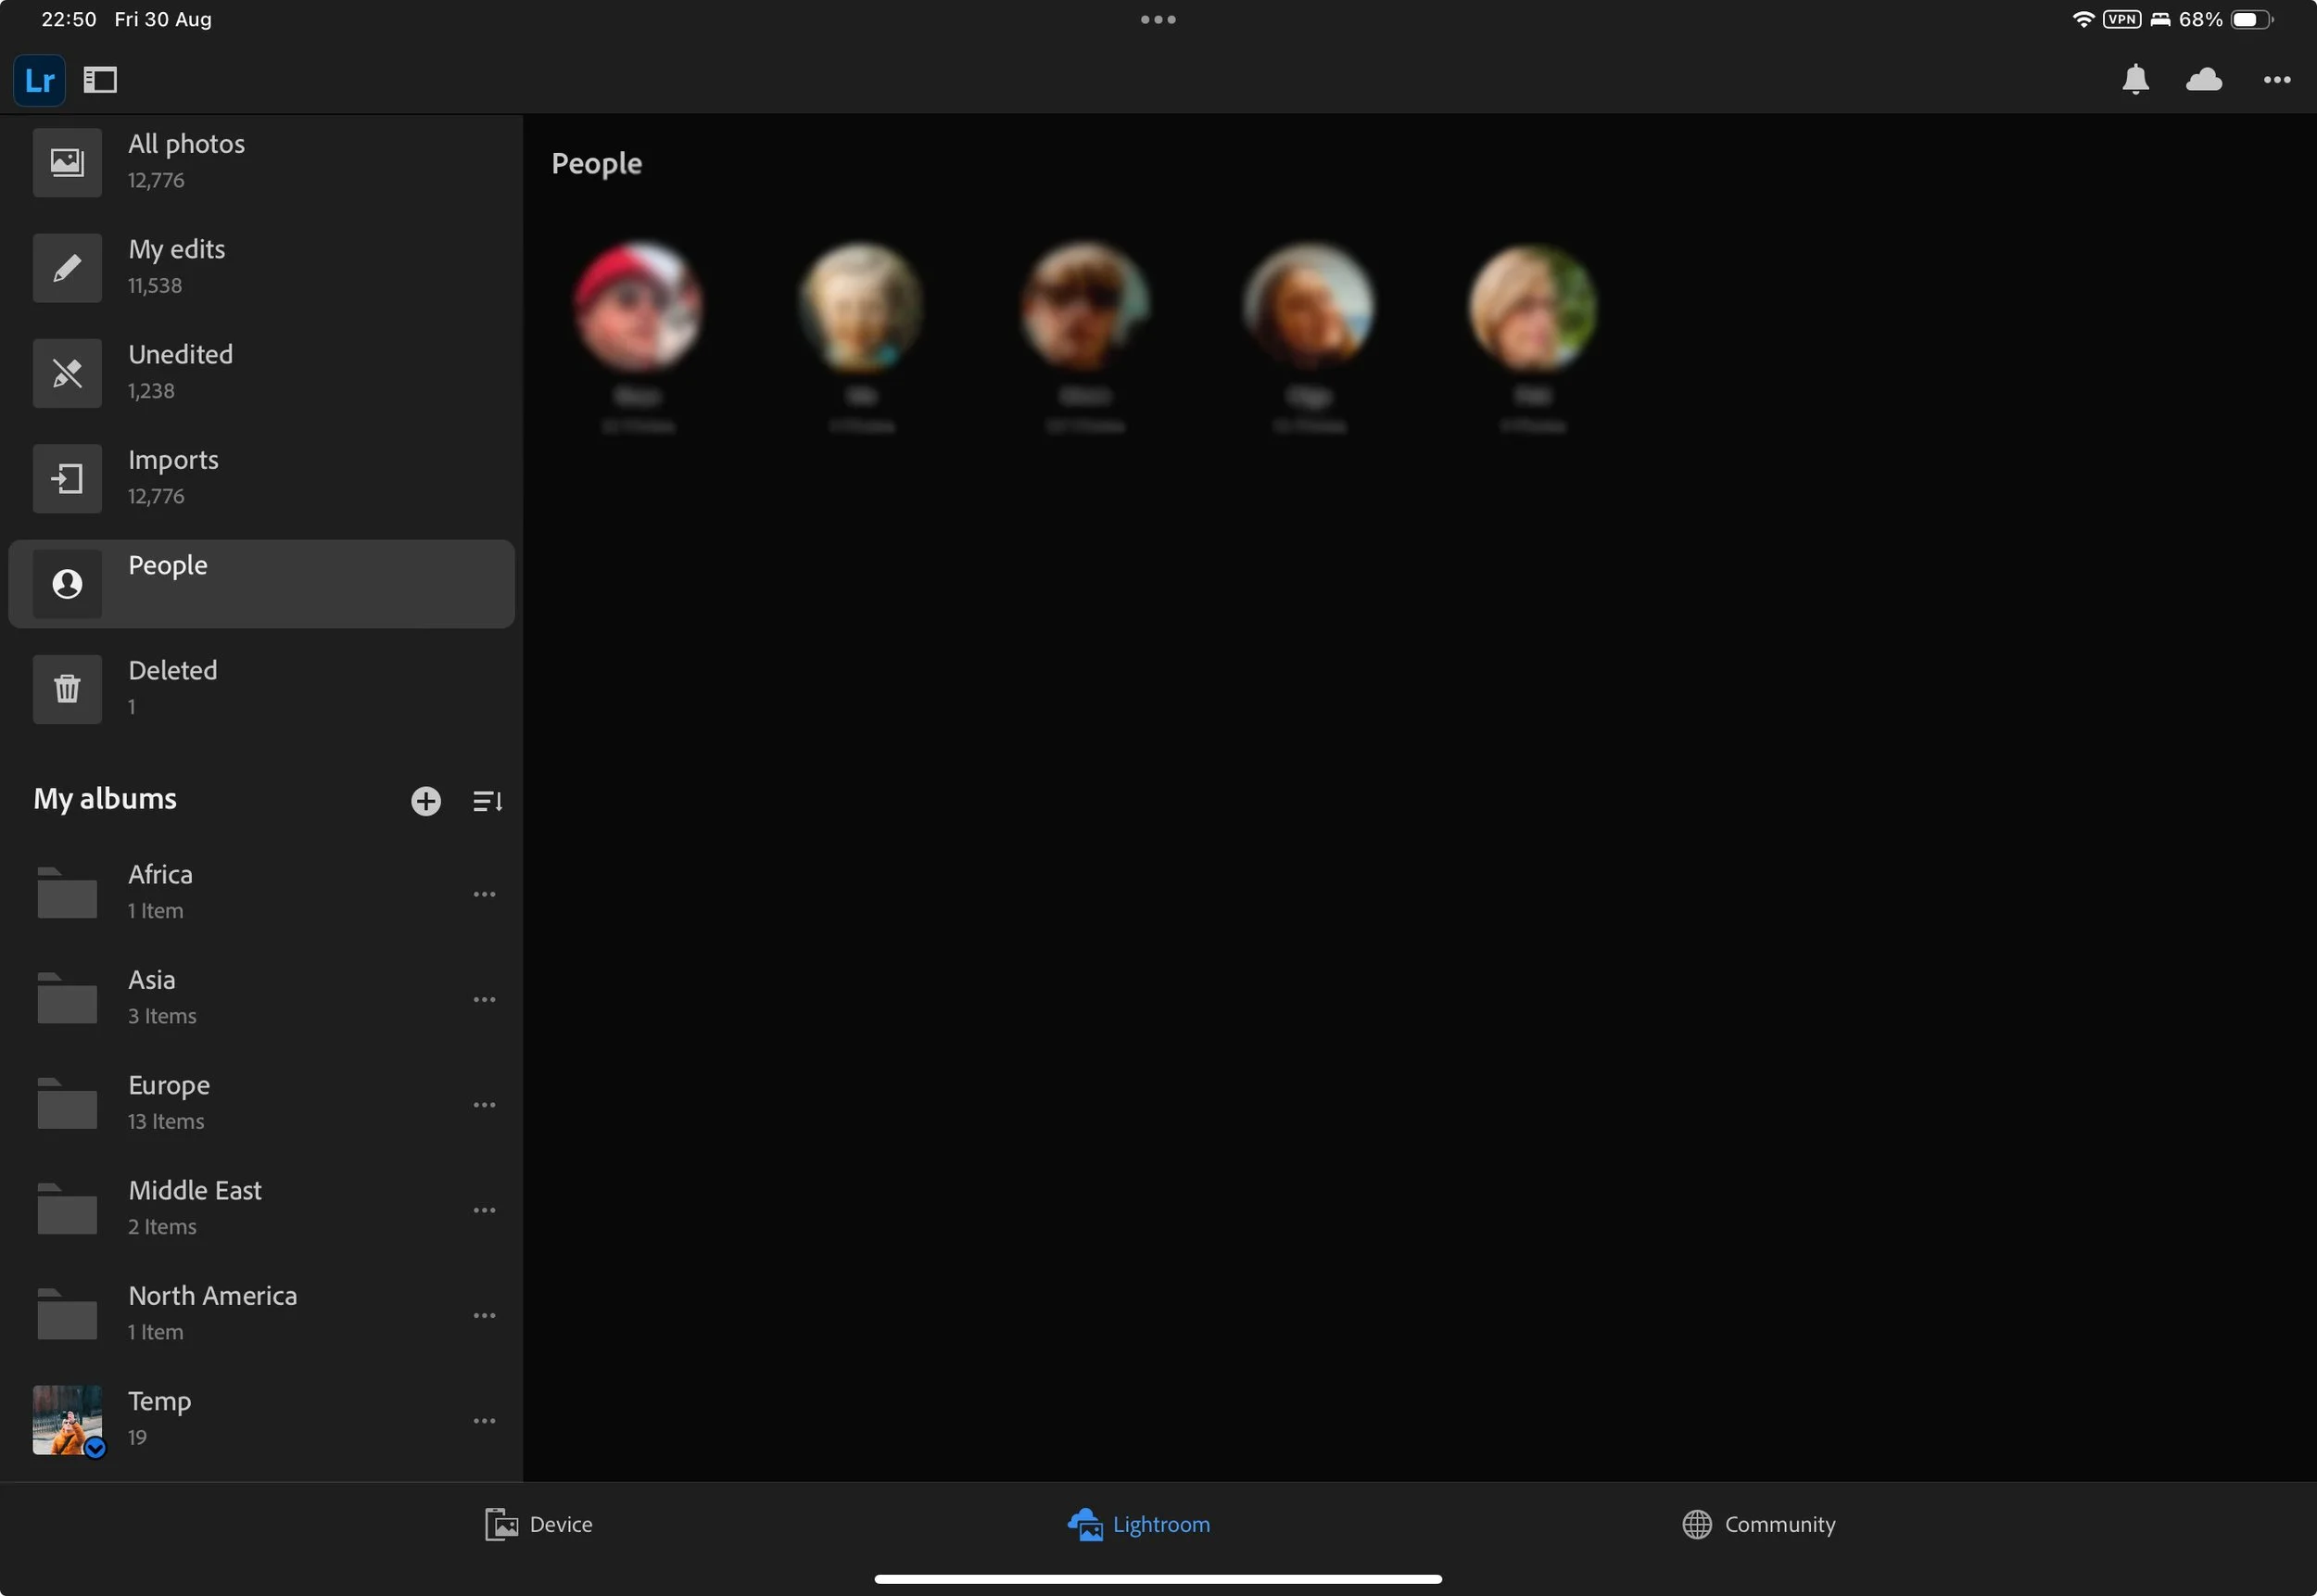Open Africa folder options menu

tap(484, 894)
